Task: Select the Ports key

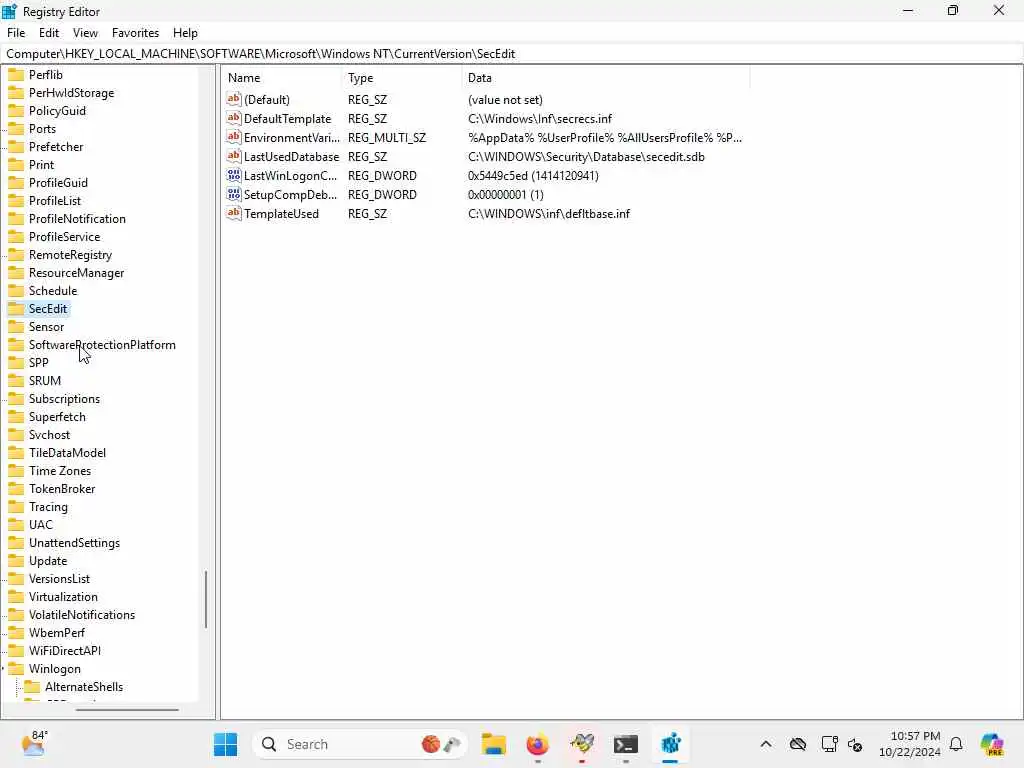Action: (x=42, y=129)
